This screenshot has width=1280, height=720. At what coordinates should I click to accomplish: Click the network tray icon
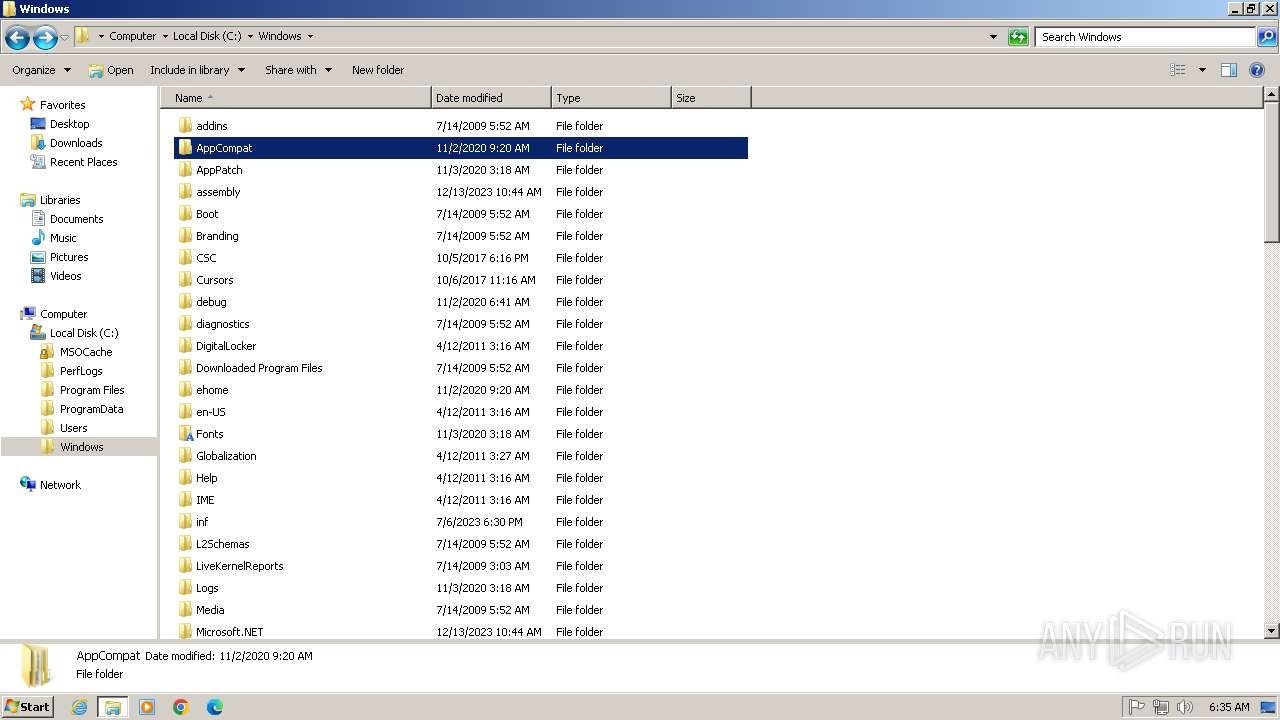(1161, 707)
